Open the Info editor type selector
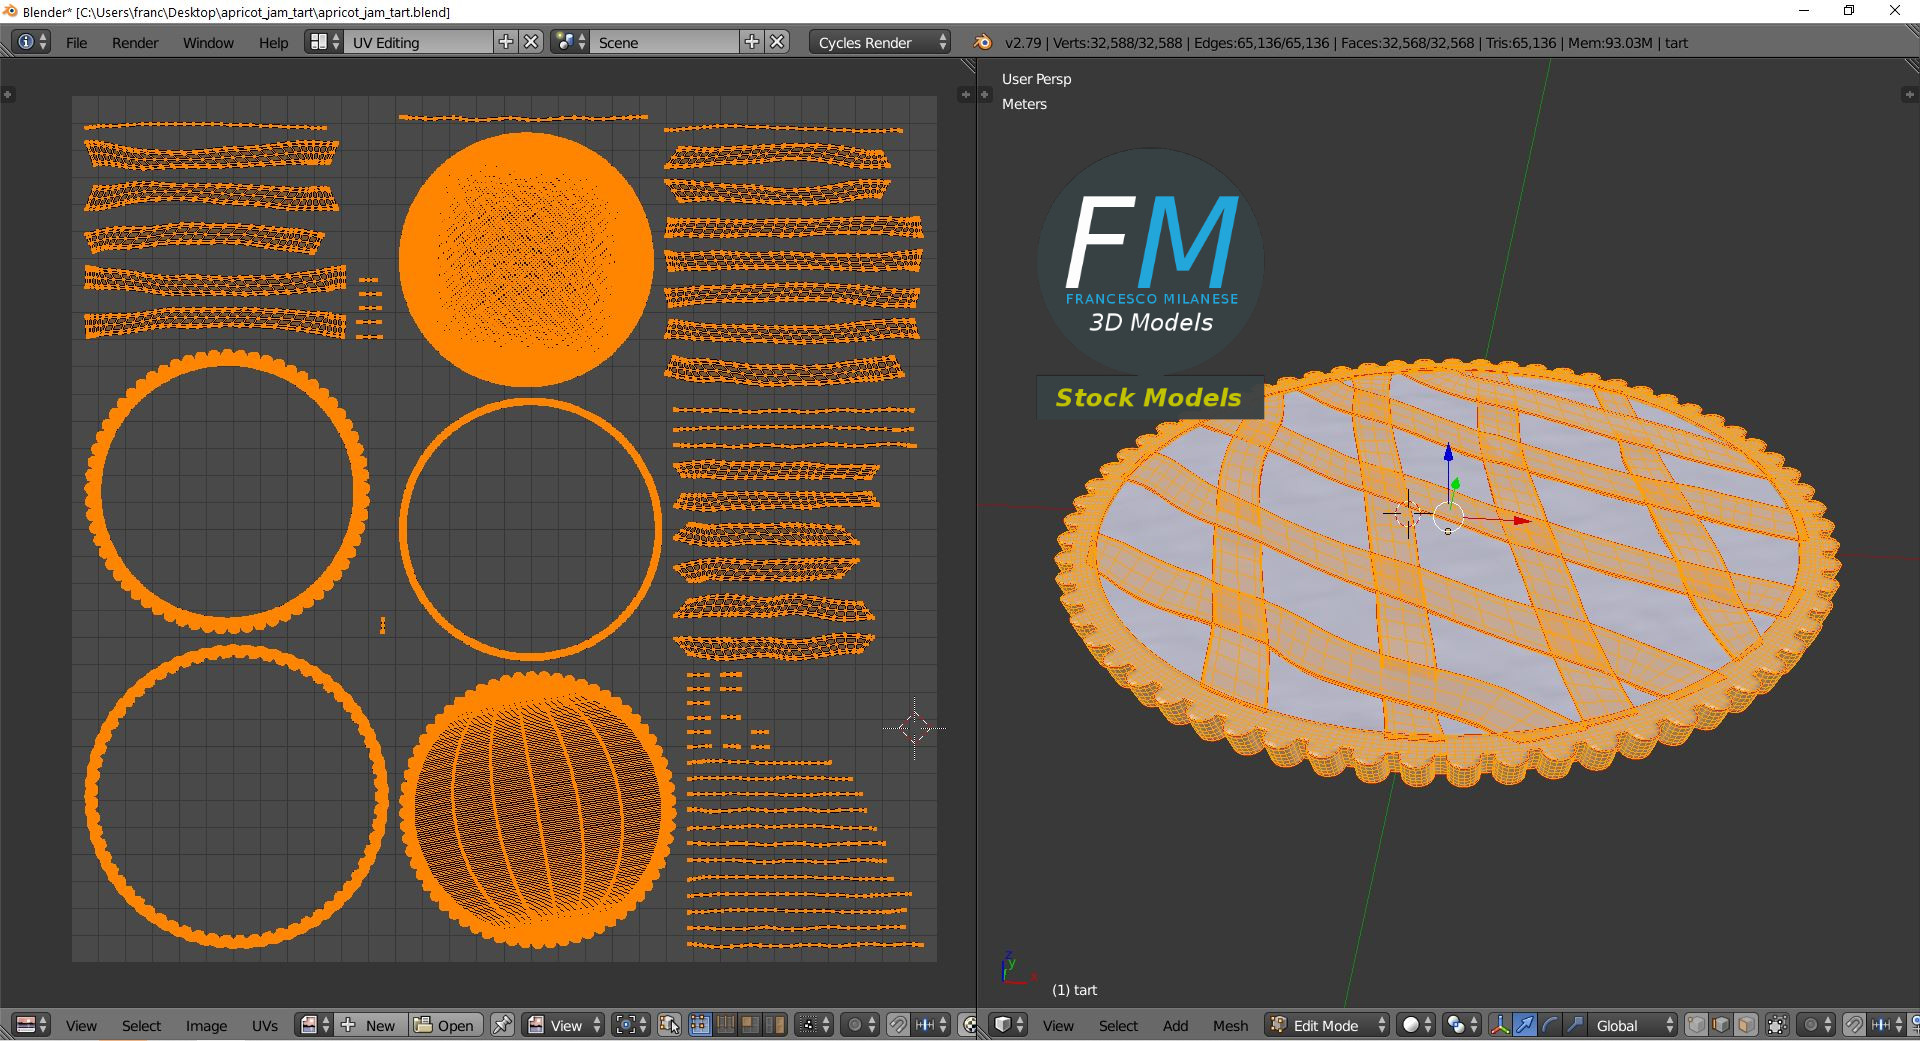 pos(31,42)
